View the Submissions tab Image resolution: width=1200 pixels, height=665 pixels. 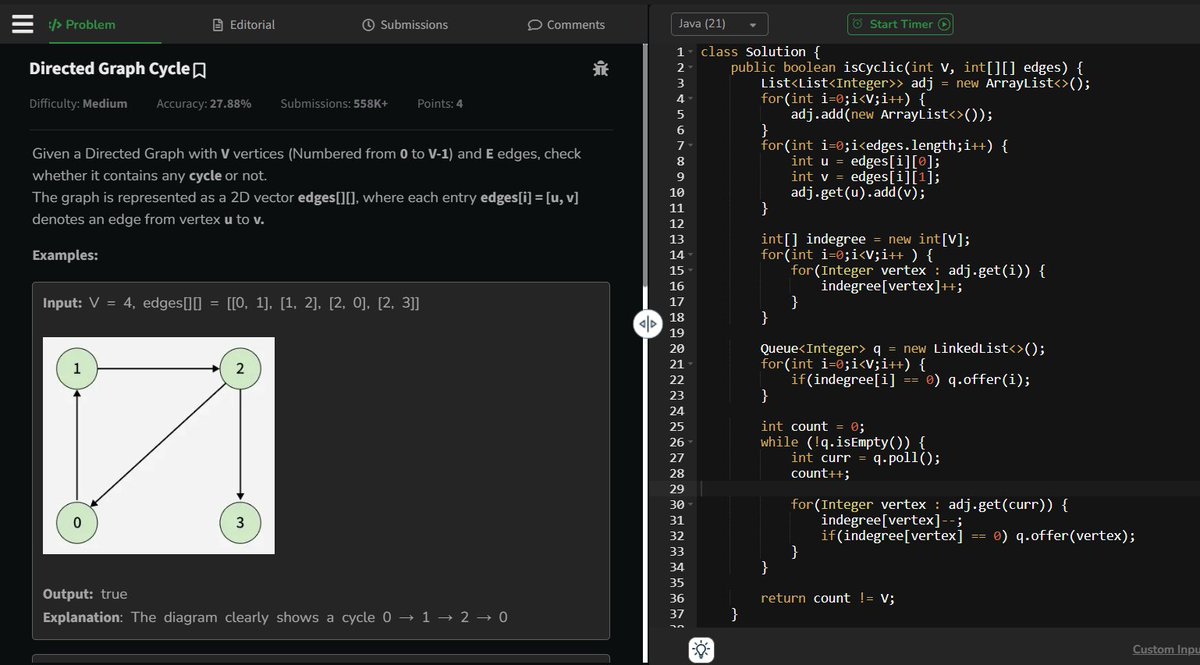(405, 24)
